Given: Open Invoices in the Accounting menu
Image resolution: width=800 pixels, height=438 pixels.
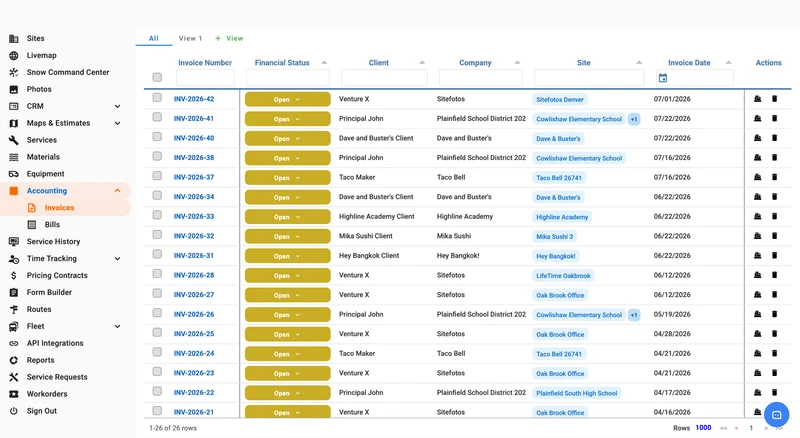Looking at the screenshot, I should [59, 208].
